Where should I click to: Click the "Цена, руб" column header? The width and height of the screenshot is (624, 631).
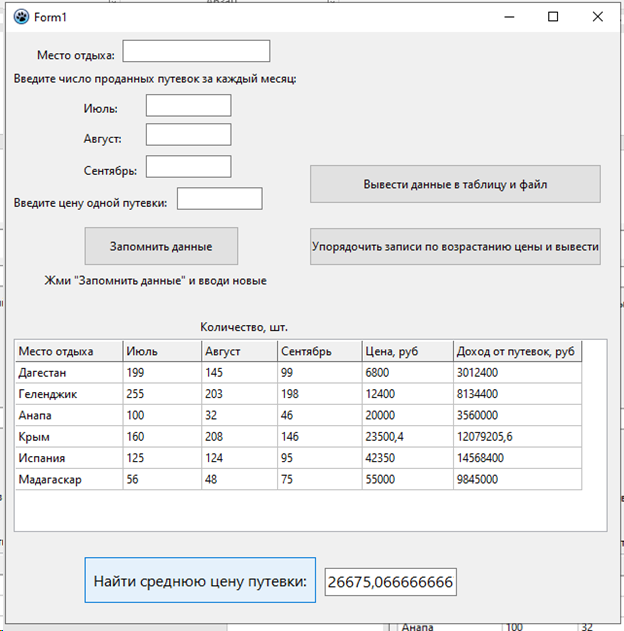point(407,351)
